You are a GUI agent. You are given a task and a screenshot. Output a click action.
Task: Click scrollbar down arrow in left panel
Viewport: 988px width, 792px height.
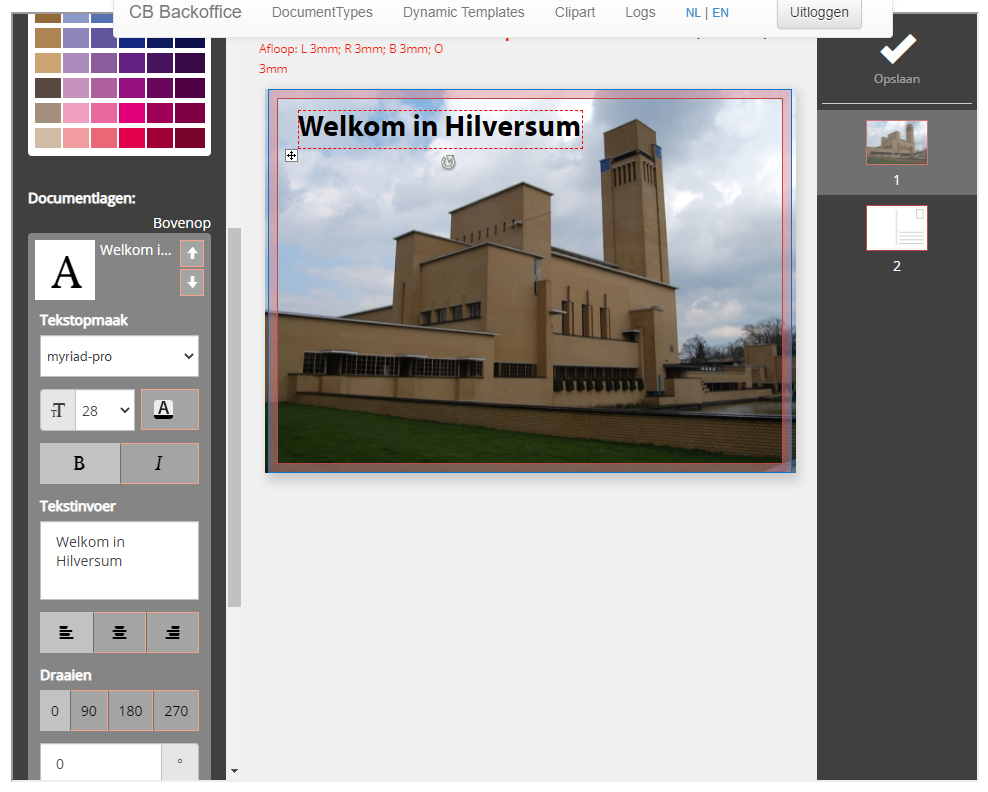(234, 771)
